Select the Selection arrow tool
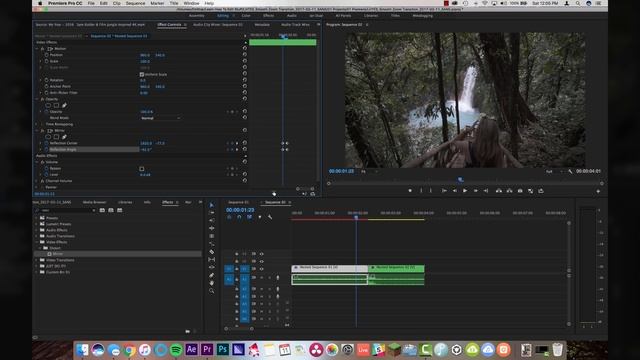640x360 pixels. [x=211, y=205]
